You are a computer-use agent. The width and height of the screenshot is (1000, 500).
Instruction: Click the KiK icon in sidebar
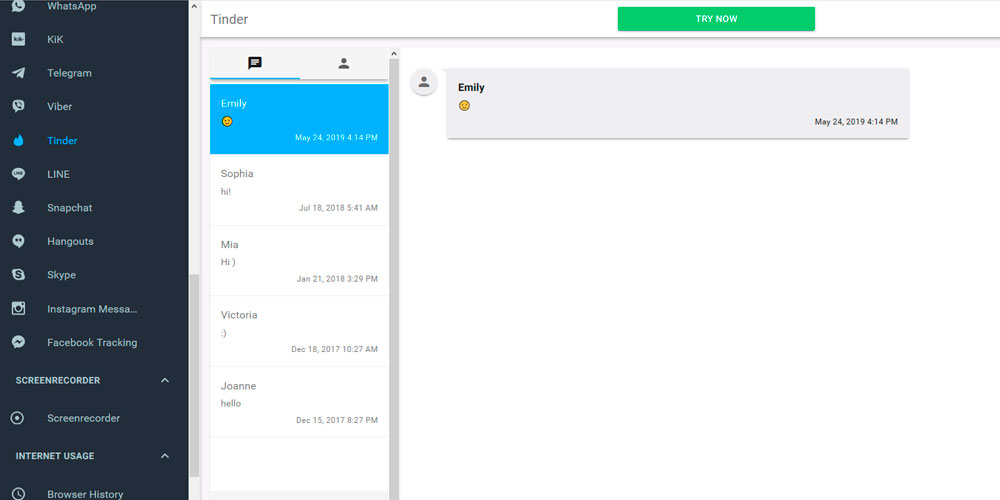[18, 40]
